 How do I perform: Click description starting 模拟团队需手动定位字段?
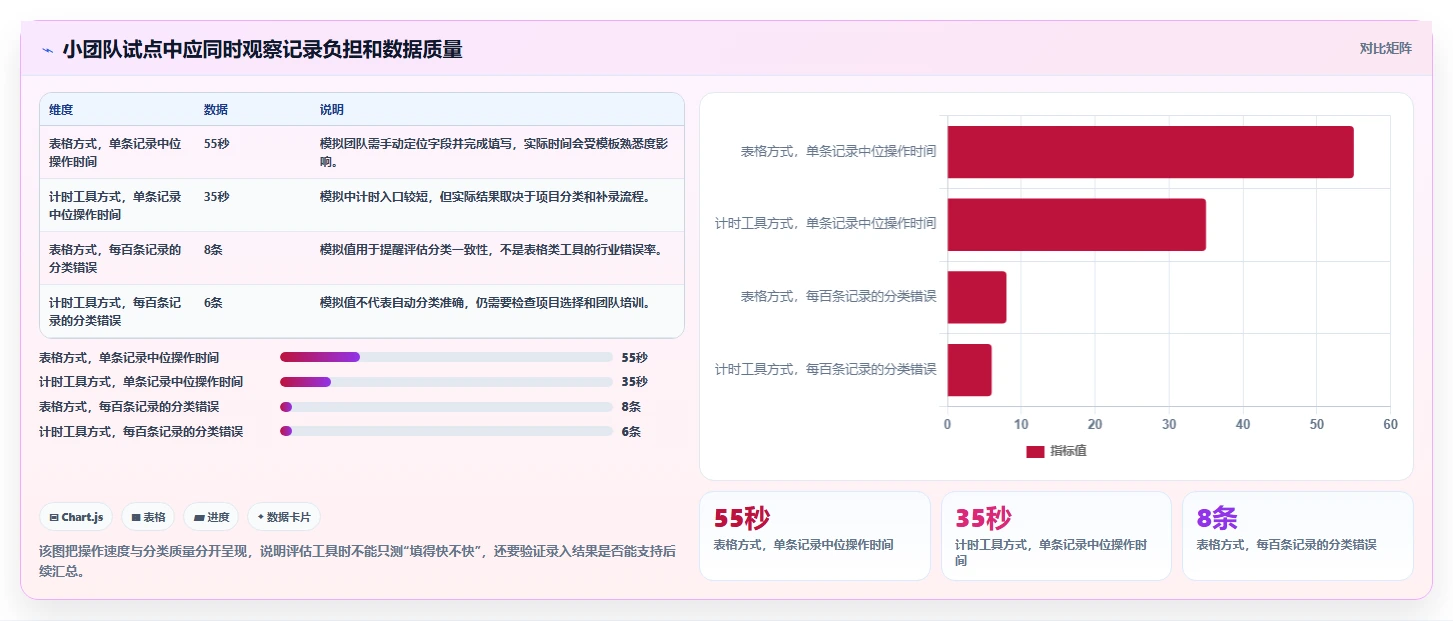[494, 152]
